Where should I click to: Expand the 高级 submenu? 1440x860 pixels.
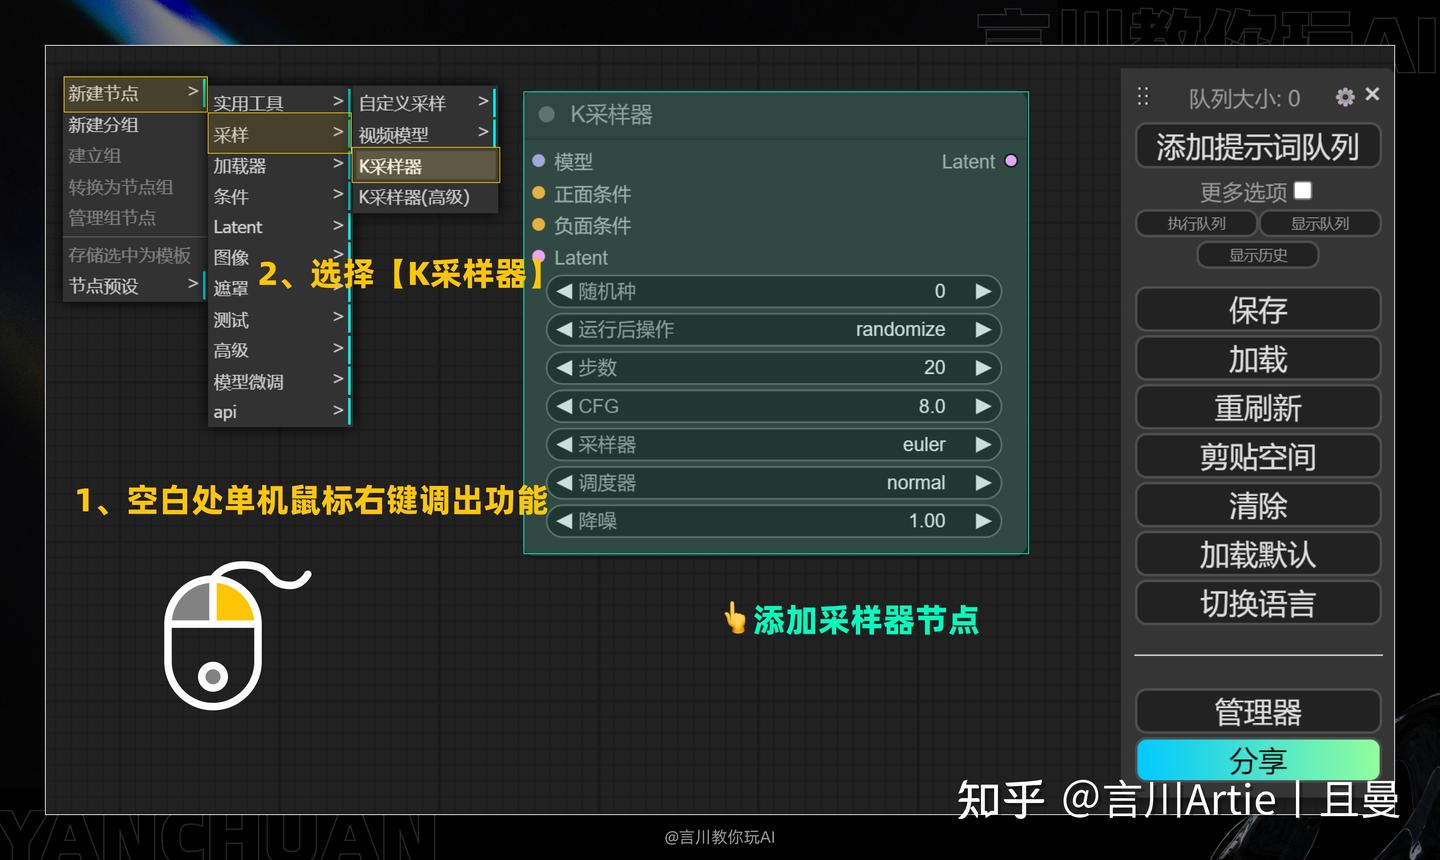(x=279, y=350)
